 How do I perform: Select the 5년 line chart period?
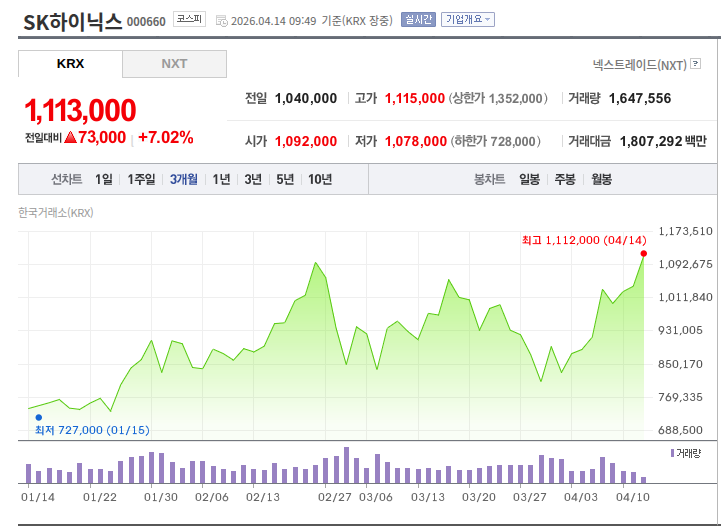285,179
